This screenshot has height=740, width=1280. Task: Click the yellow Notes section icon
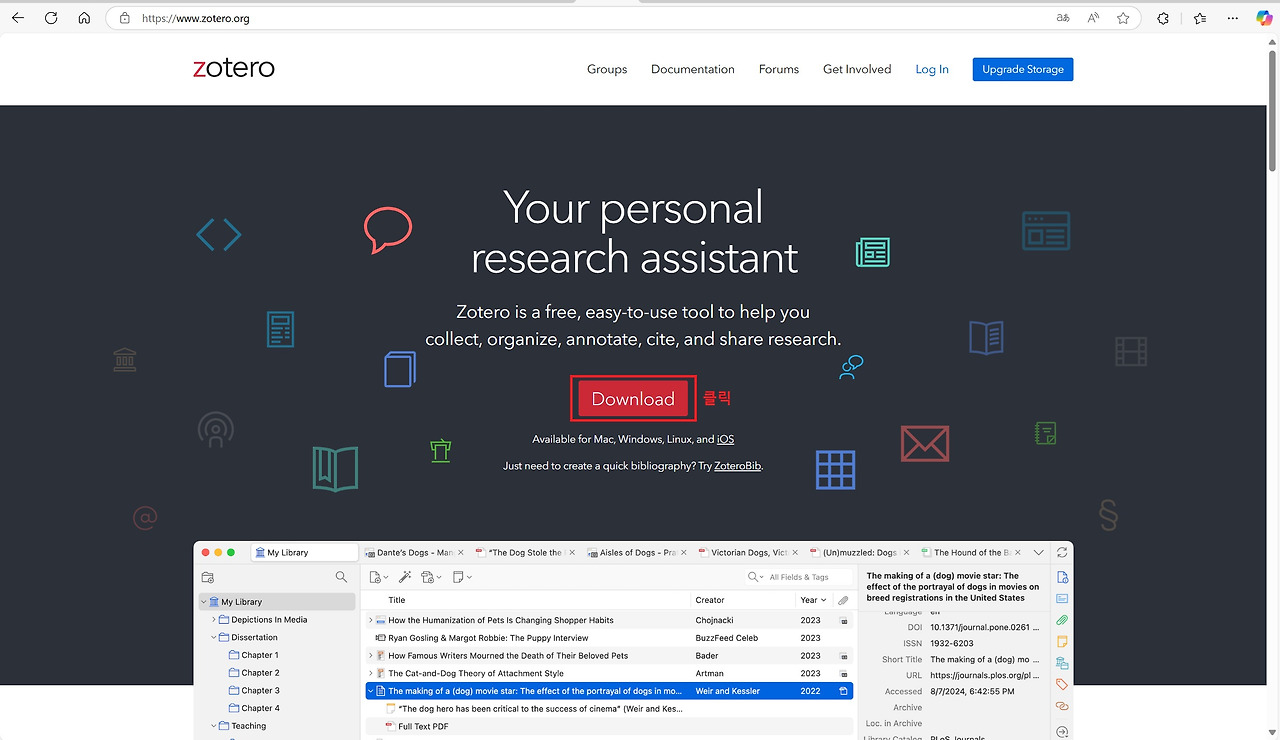click(x=1062, y=641)
